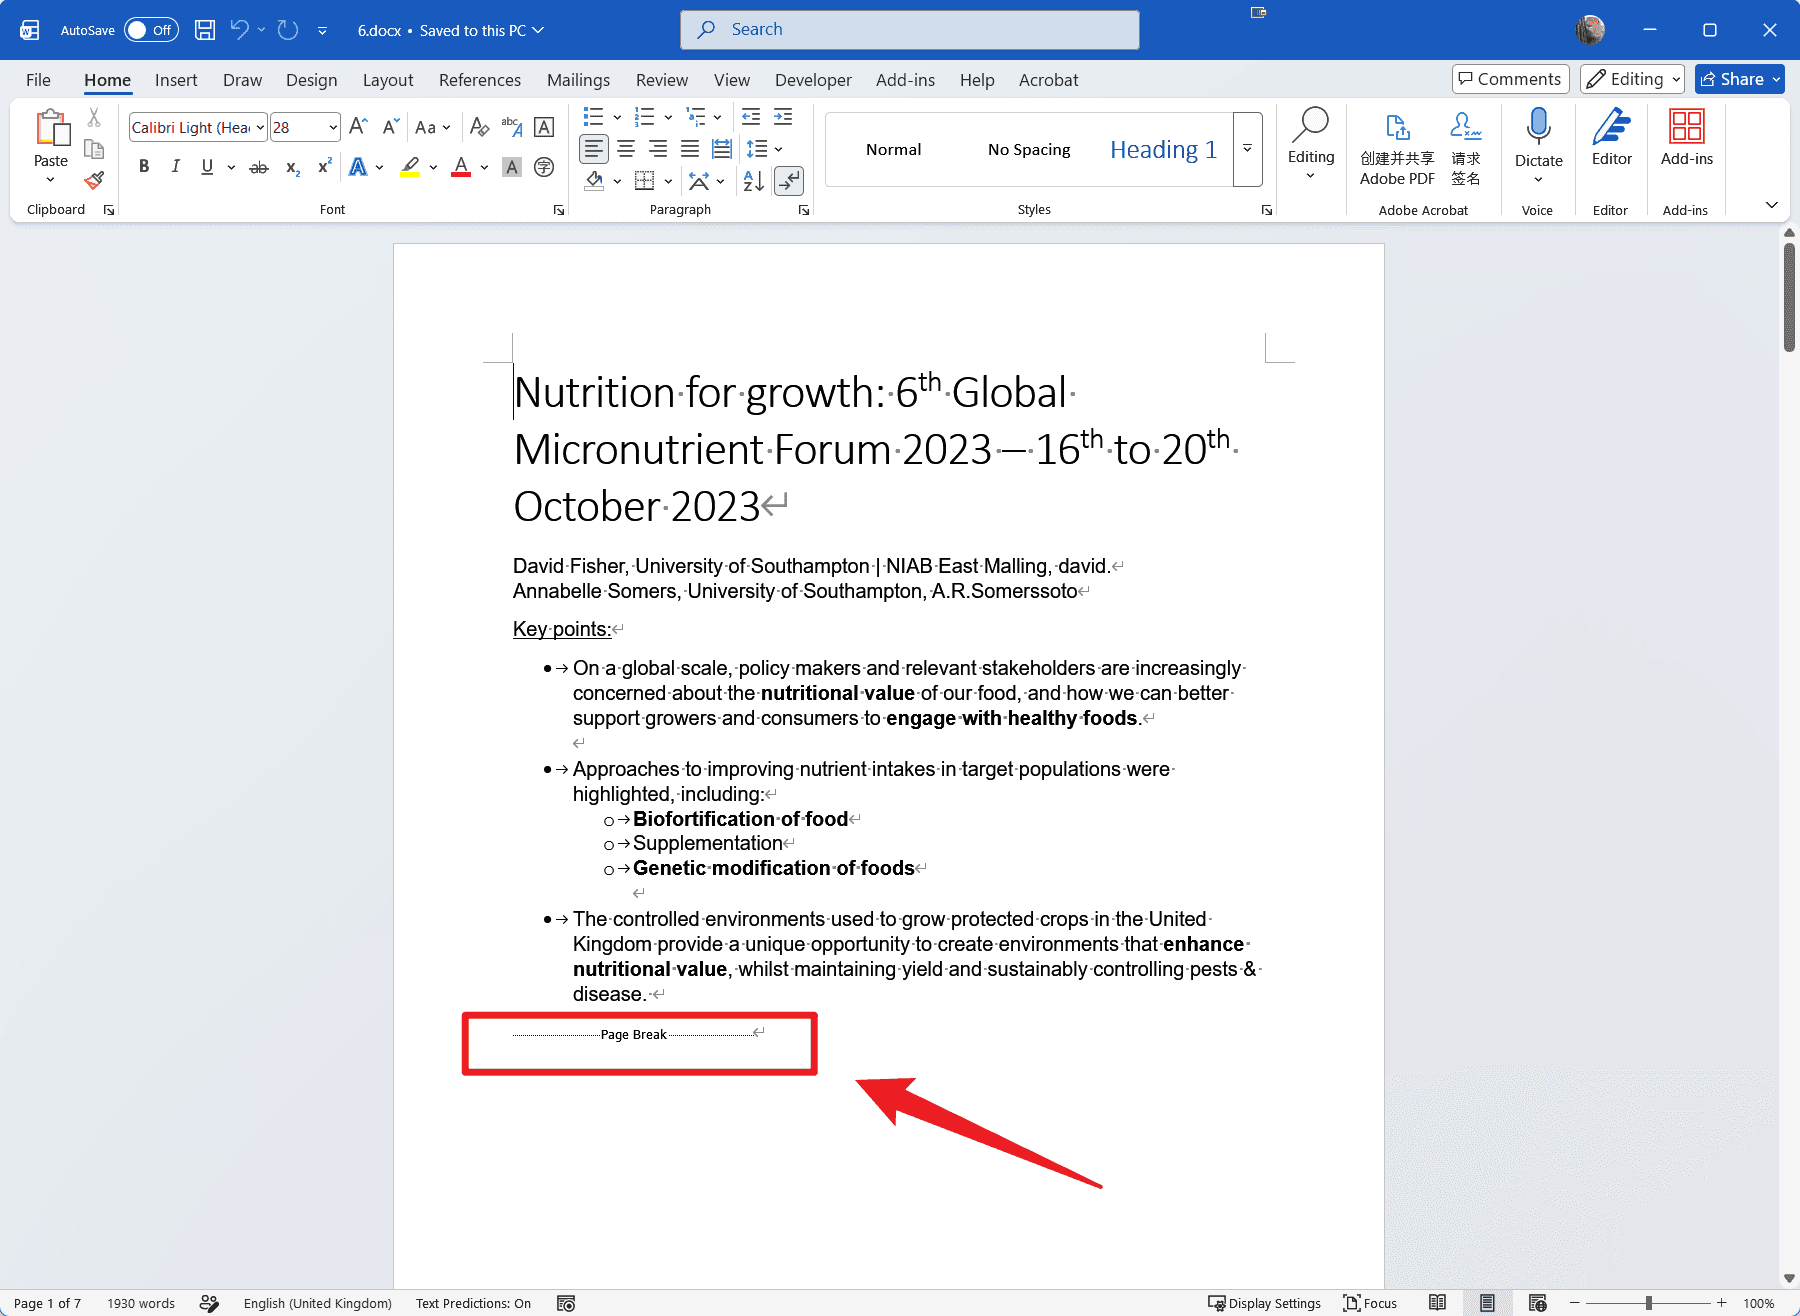This screenshot has width=1800, height=1316.
Task: Open the Line Spacing dropdown
Action: point(765,149)
